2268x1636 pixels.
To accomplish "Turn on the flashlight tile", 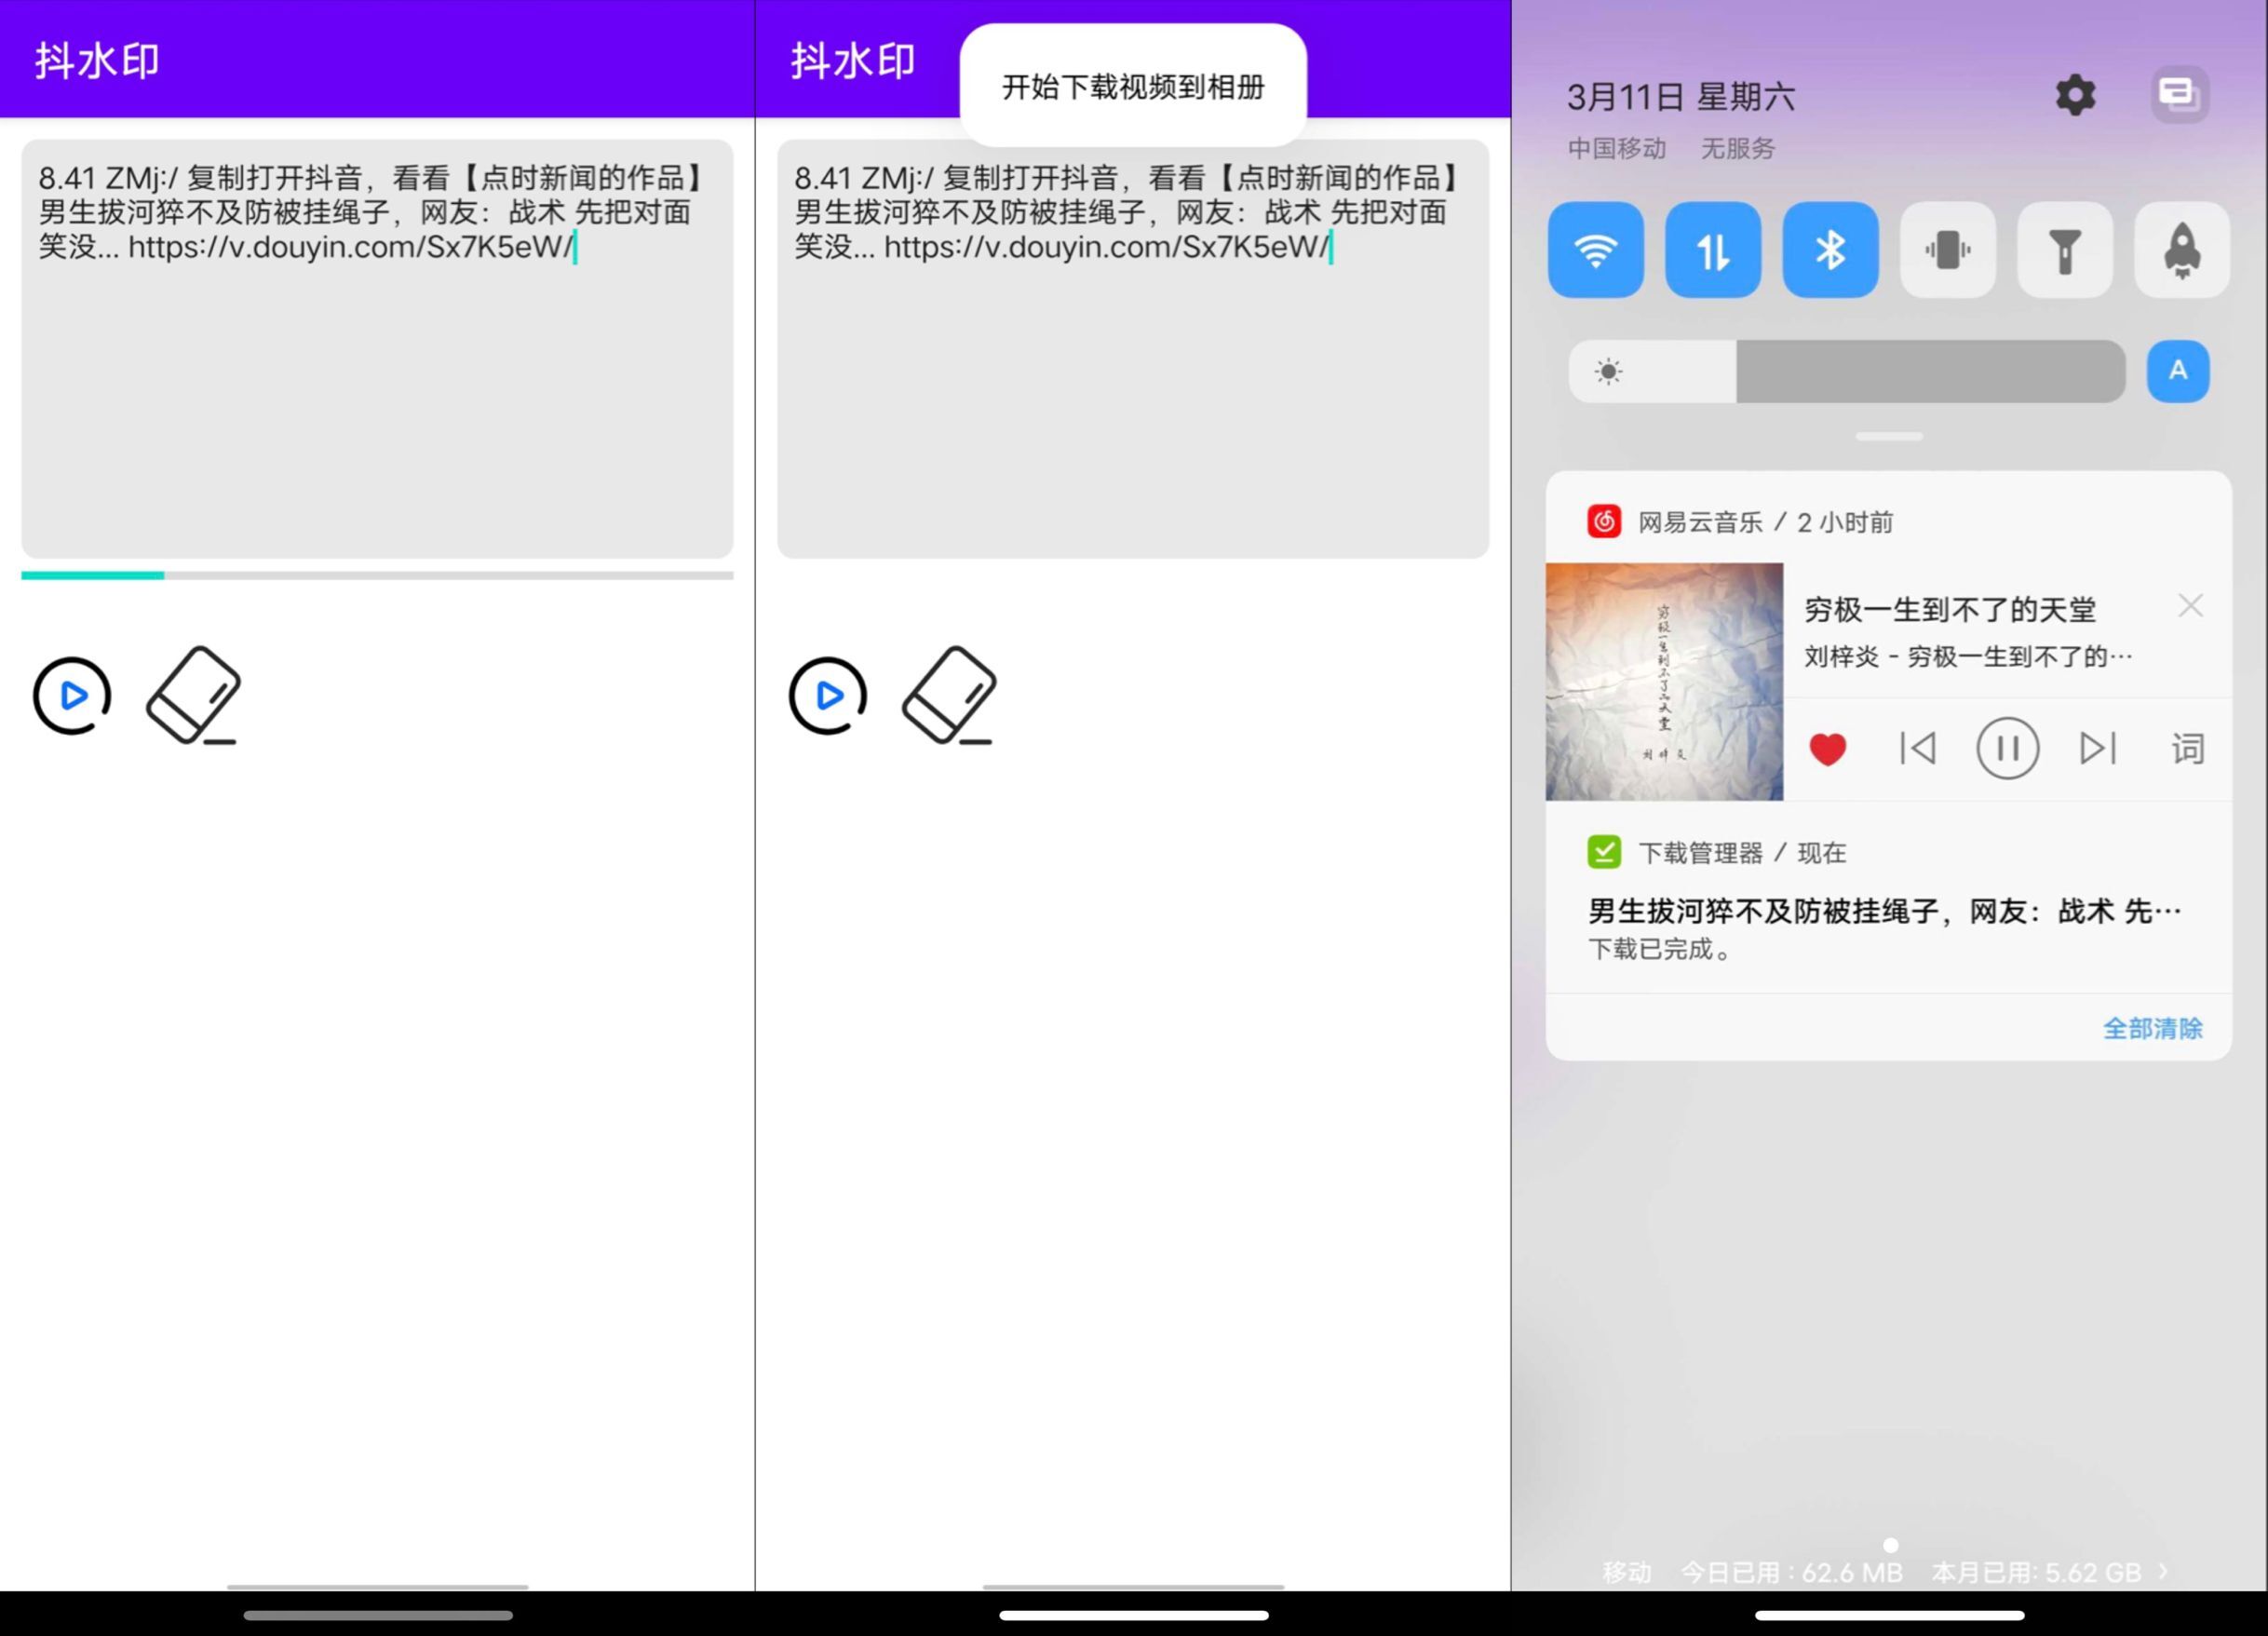I will (x=2064, y=250).
